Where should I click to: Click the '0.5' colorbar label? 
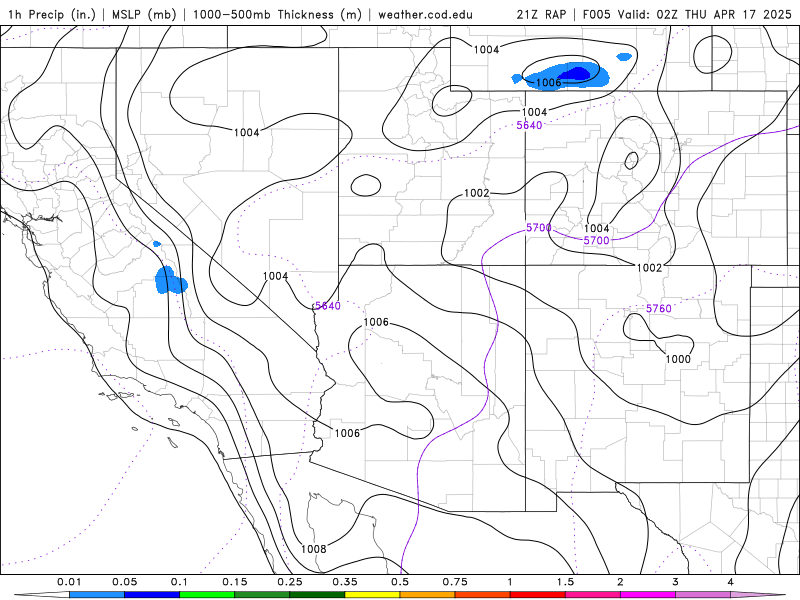pos(400,582)
